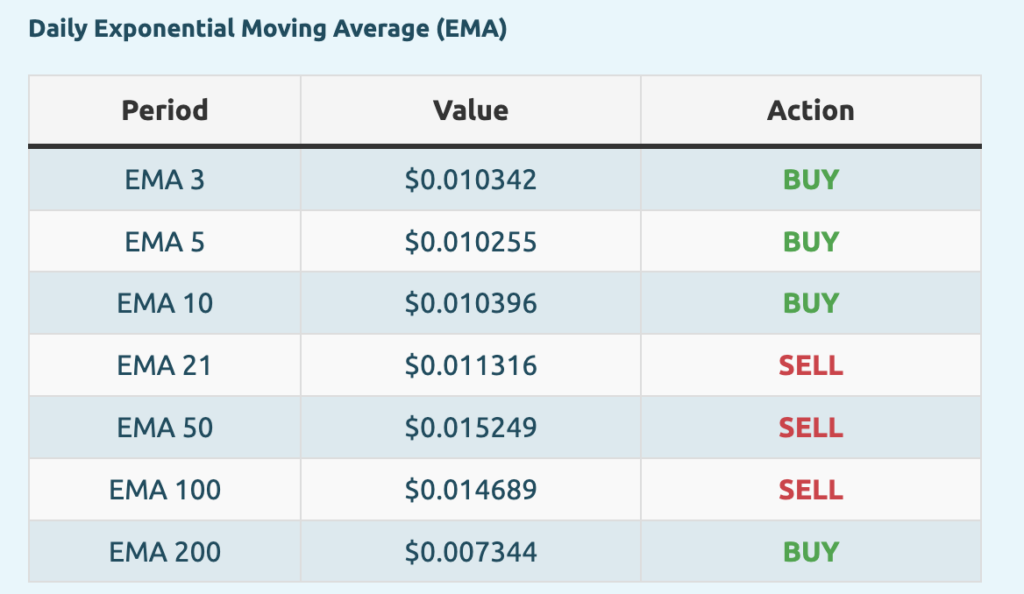Click the SELL action for EMA 50
The image size is (1024, 594).
(811, 428)
